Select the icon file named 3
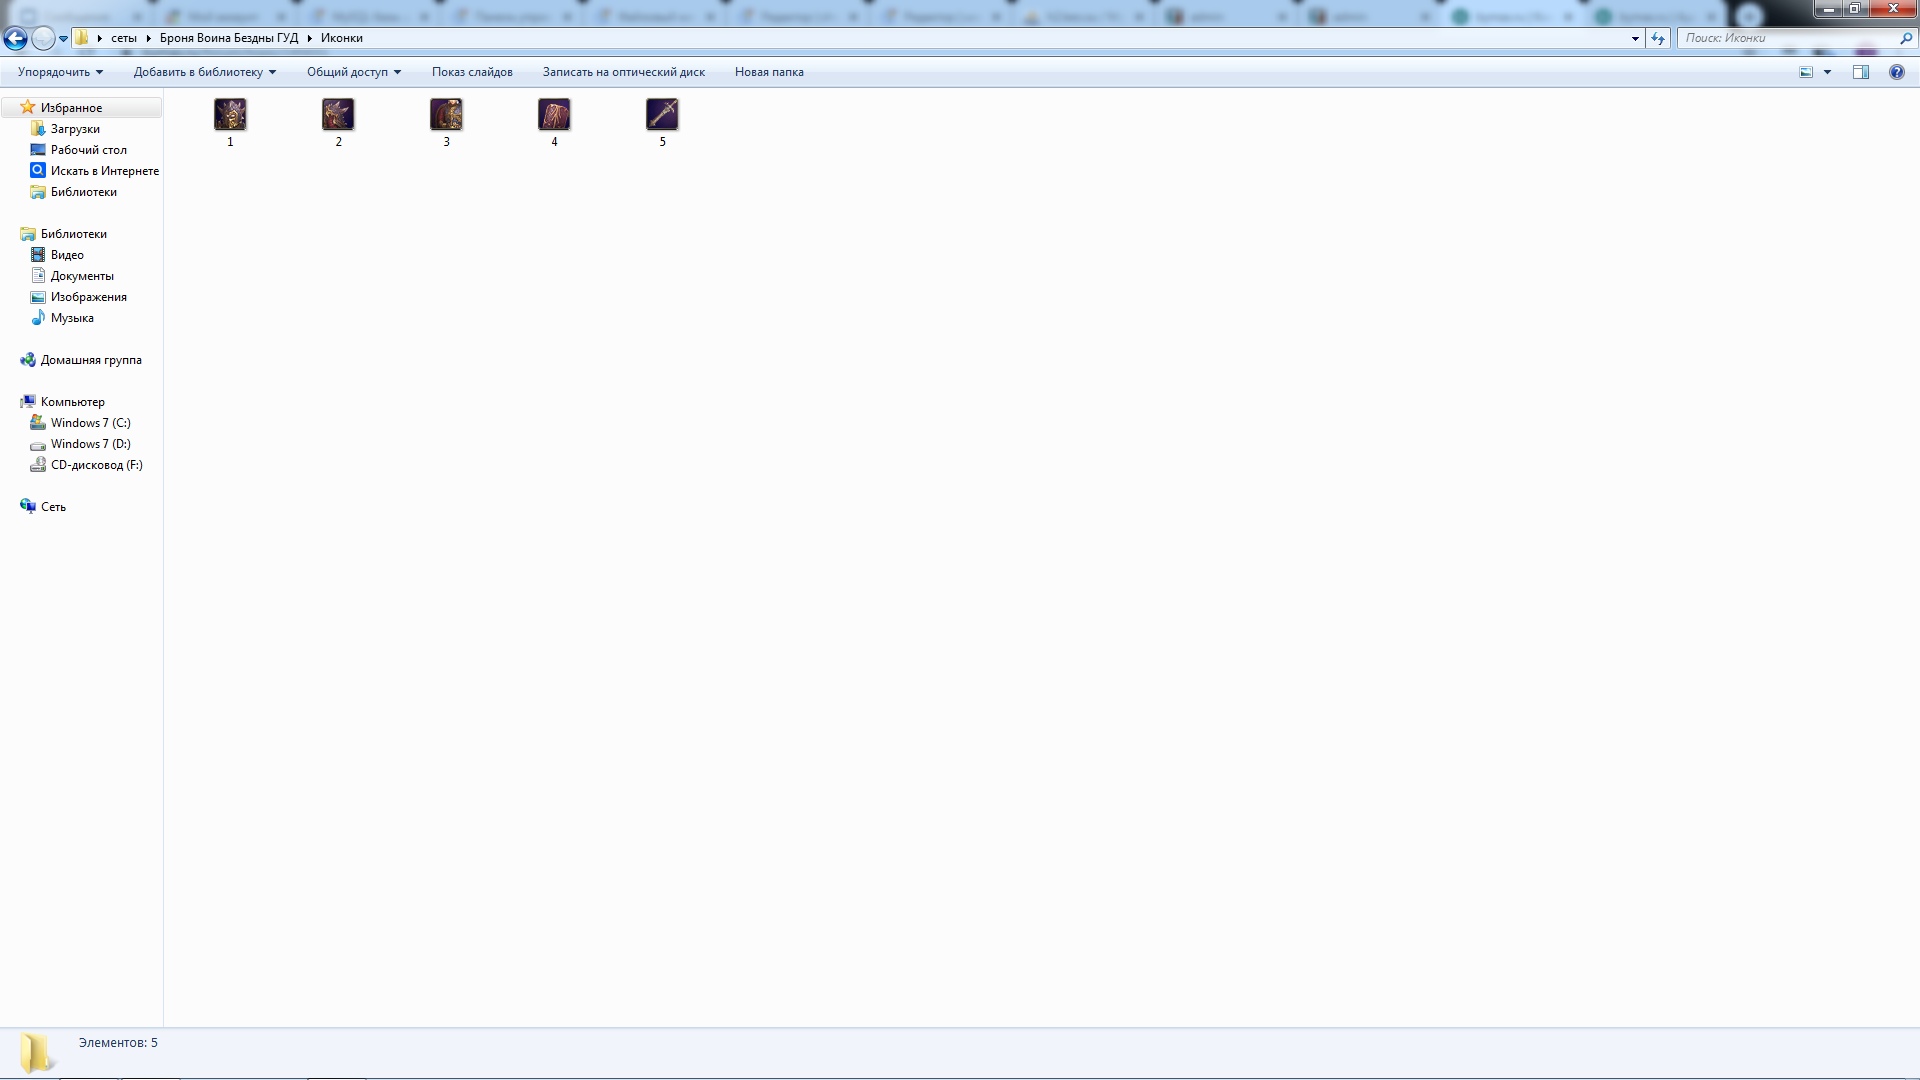The width and height of the screenshot is (1920, 1080). click(x=446, y=115)
